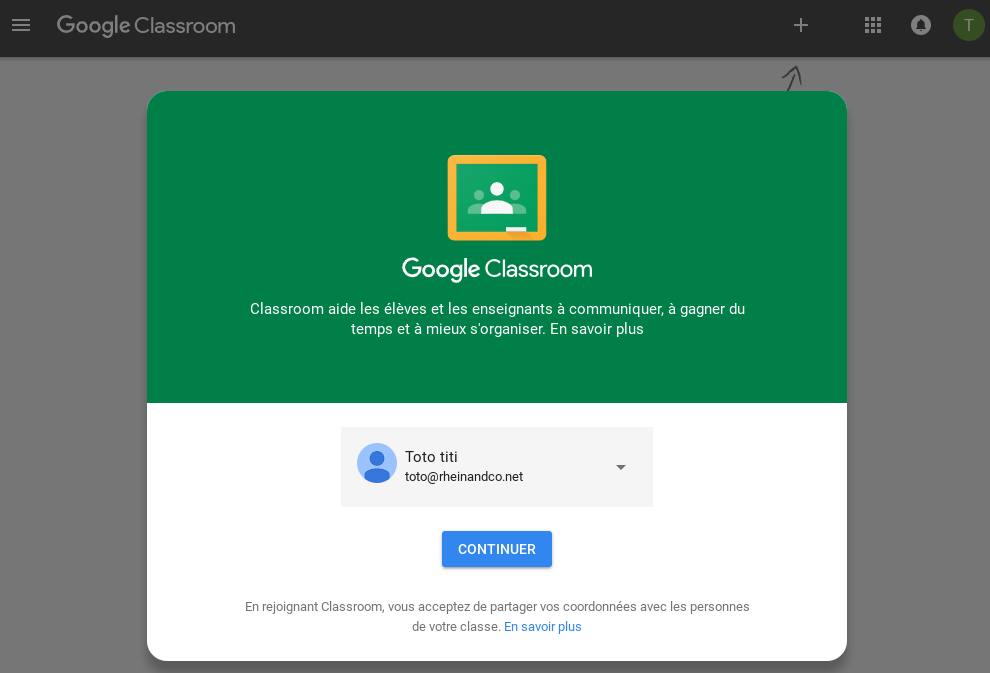Click the Google Classroom title inside the dialog
Image resolution: width=990 pixels, height=673 pixels.
(x=496, y=268)
